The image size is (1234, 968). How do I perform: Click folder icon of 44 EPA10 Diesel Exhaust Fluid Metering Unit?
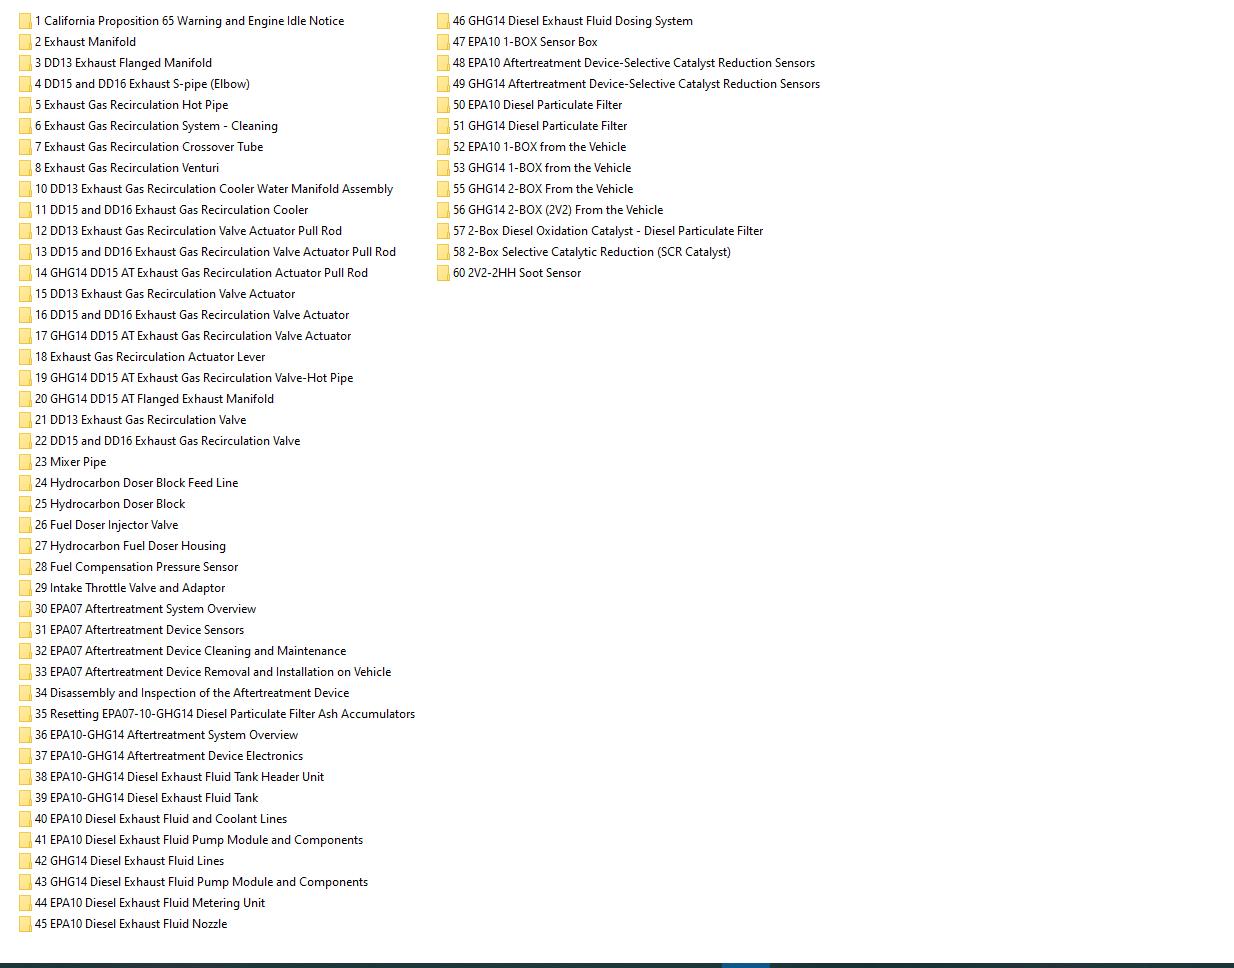point(25,903)
